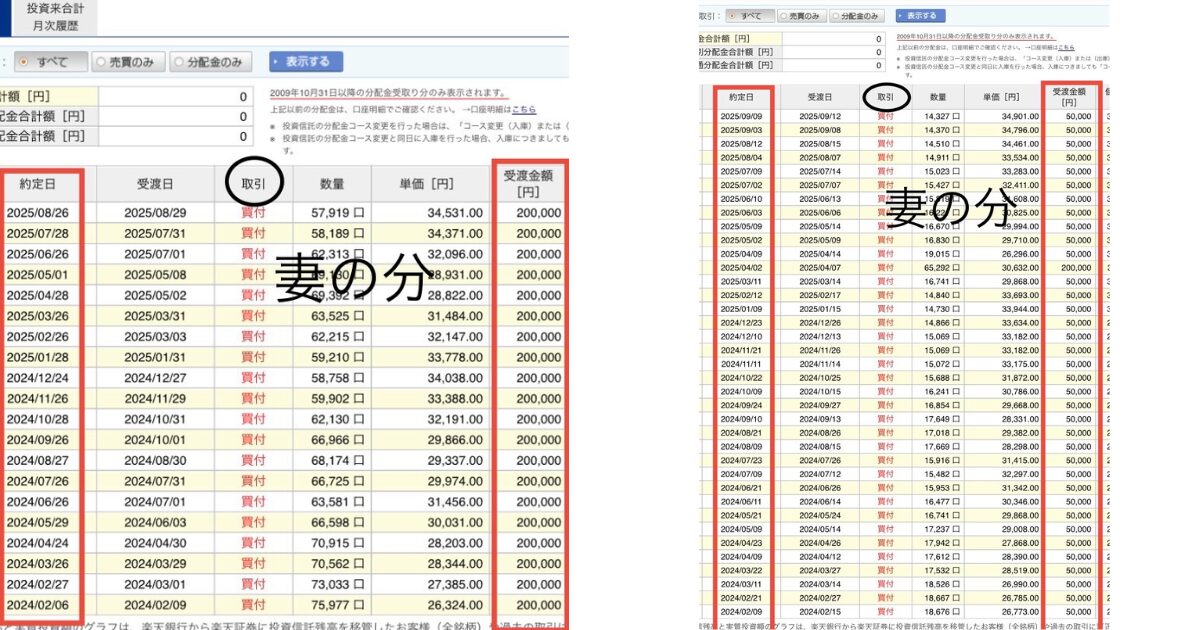The width and height of the screenshot is (1200, 630).
Task: Open こちら link in right panel
Action: [1067, 47]
